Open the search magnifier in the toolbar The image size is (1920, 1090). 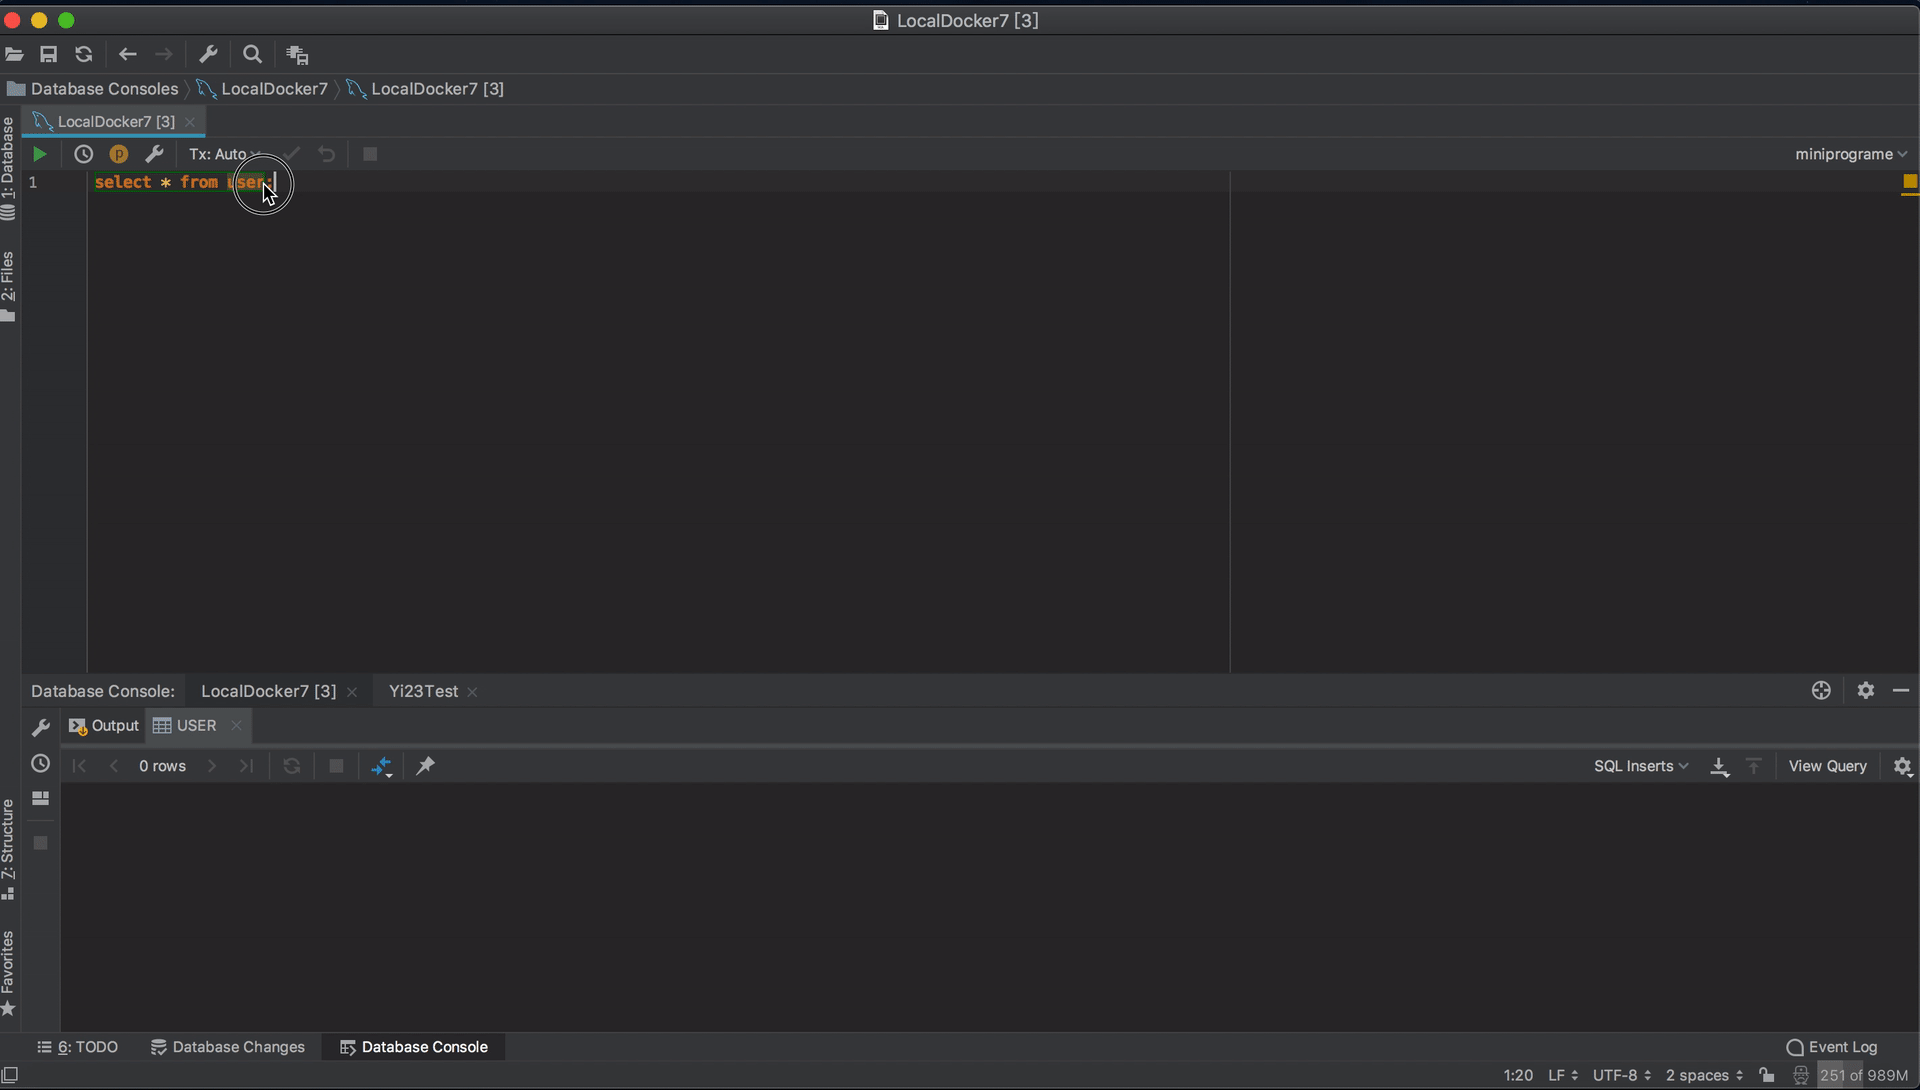[x=252, y=55]
